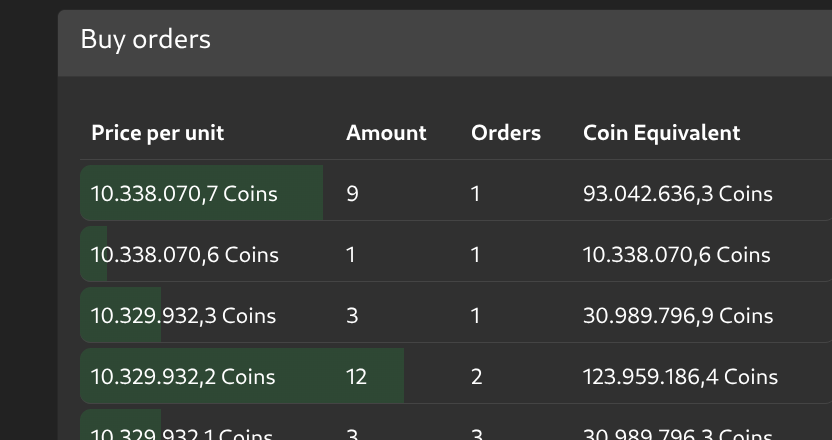Select the 10.338.070,7 Coins price row

tap(184, 194)
